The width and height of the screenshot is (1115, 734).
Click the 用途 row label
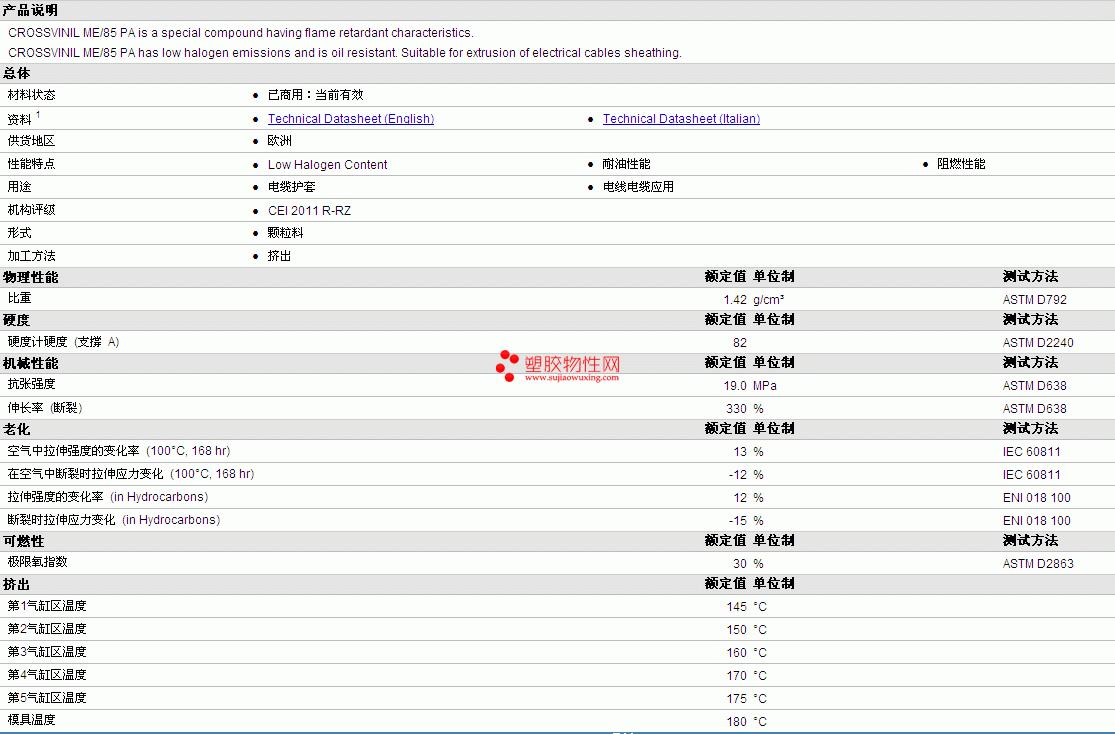[20, 186]
